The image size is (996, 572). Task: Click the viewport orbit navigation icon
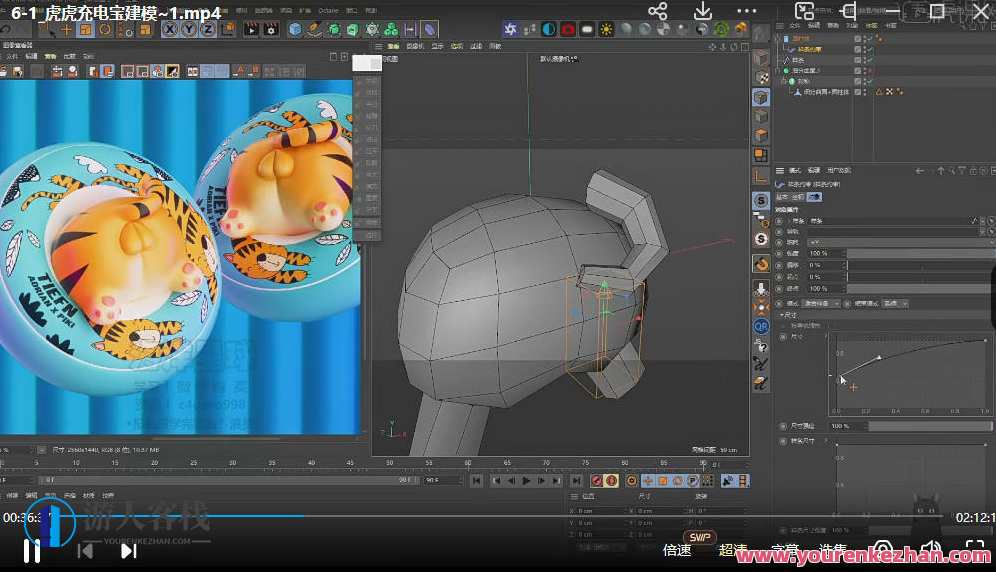[x=734, y=46]
